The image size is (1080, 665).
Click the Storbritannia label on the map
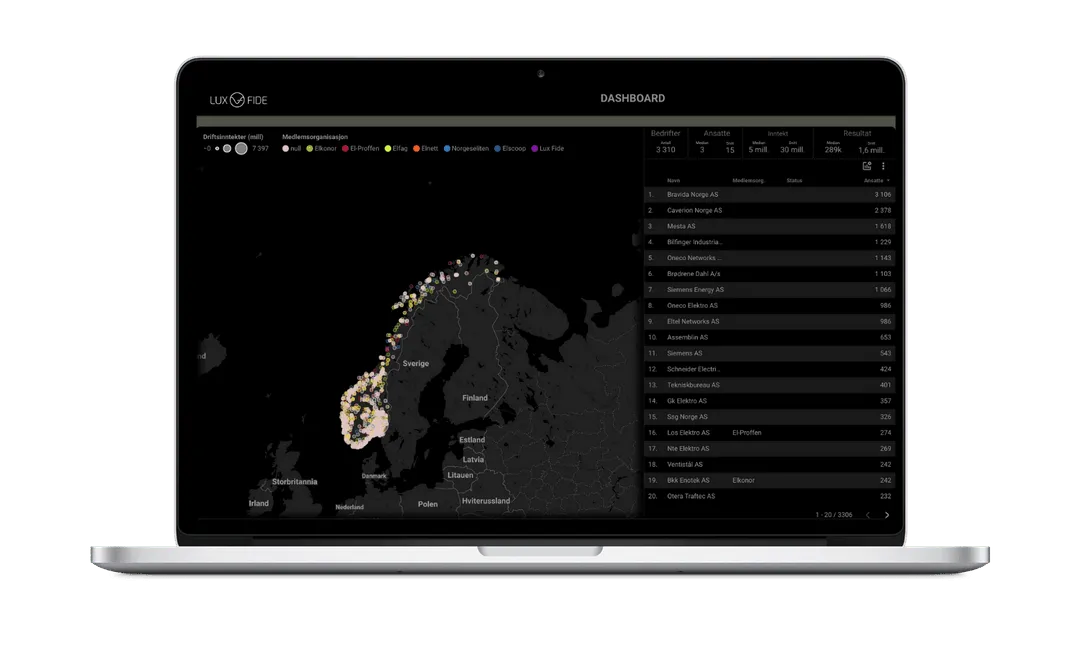294,482
